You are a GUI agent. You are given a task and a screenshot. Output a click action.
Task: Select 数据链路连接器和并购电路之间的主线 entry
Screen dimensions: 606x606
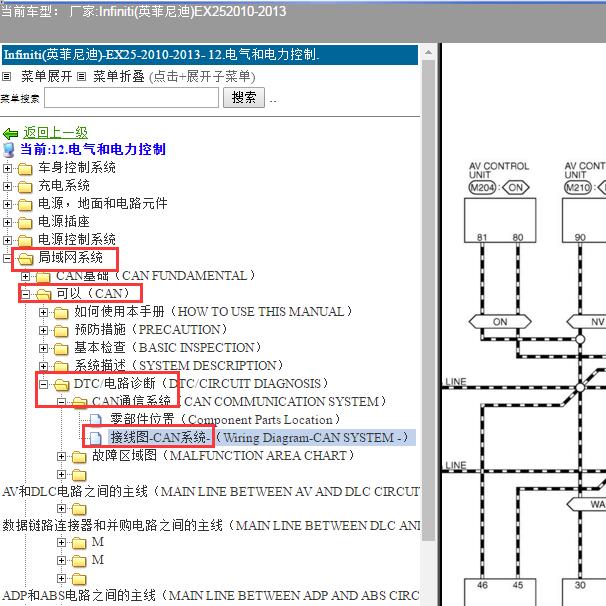coord(211,526)
